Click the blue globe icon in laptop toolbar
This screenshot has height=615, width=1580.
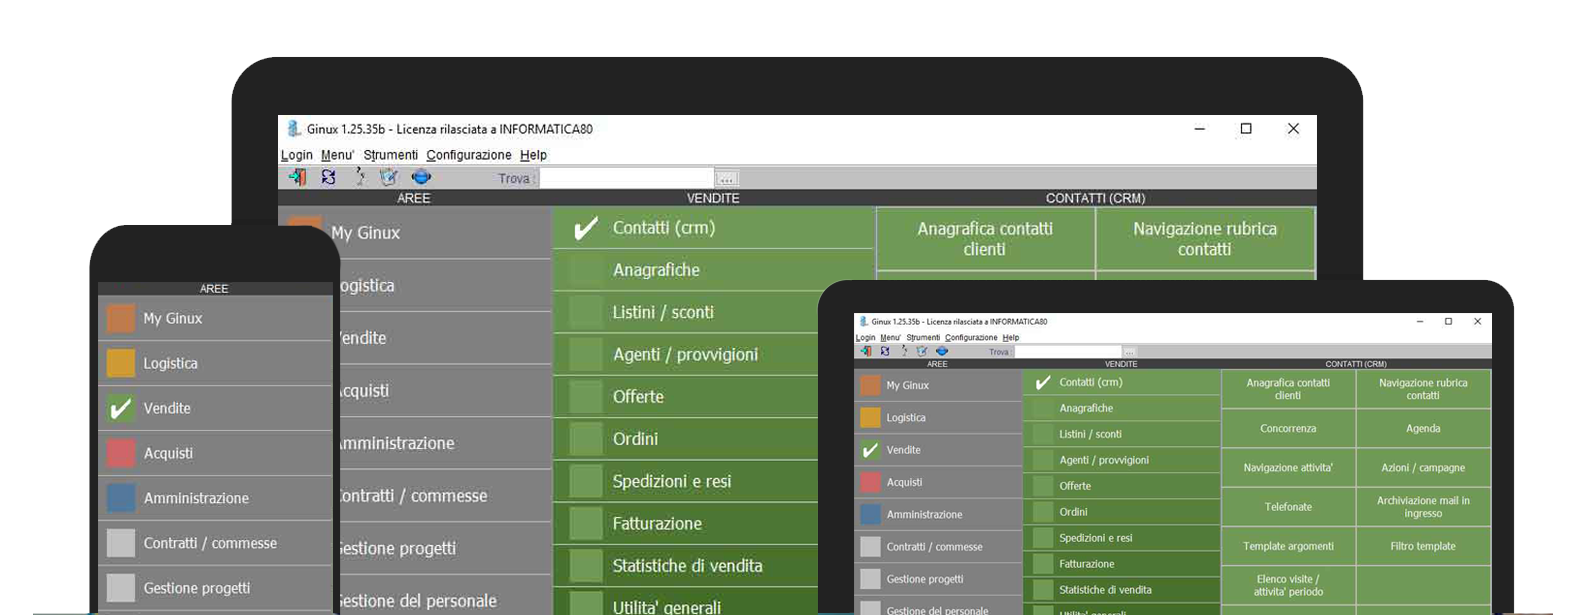coord(421,177)
